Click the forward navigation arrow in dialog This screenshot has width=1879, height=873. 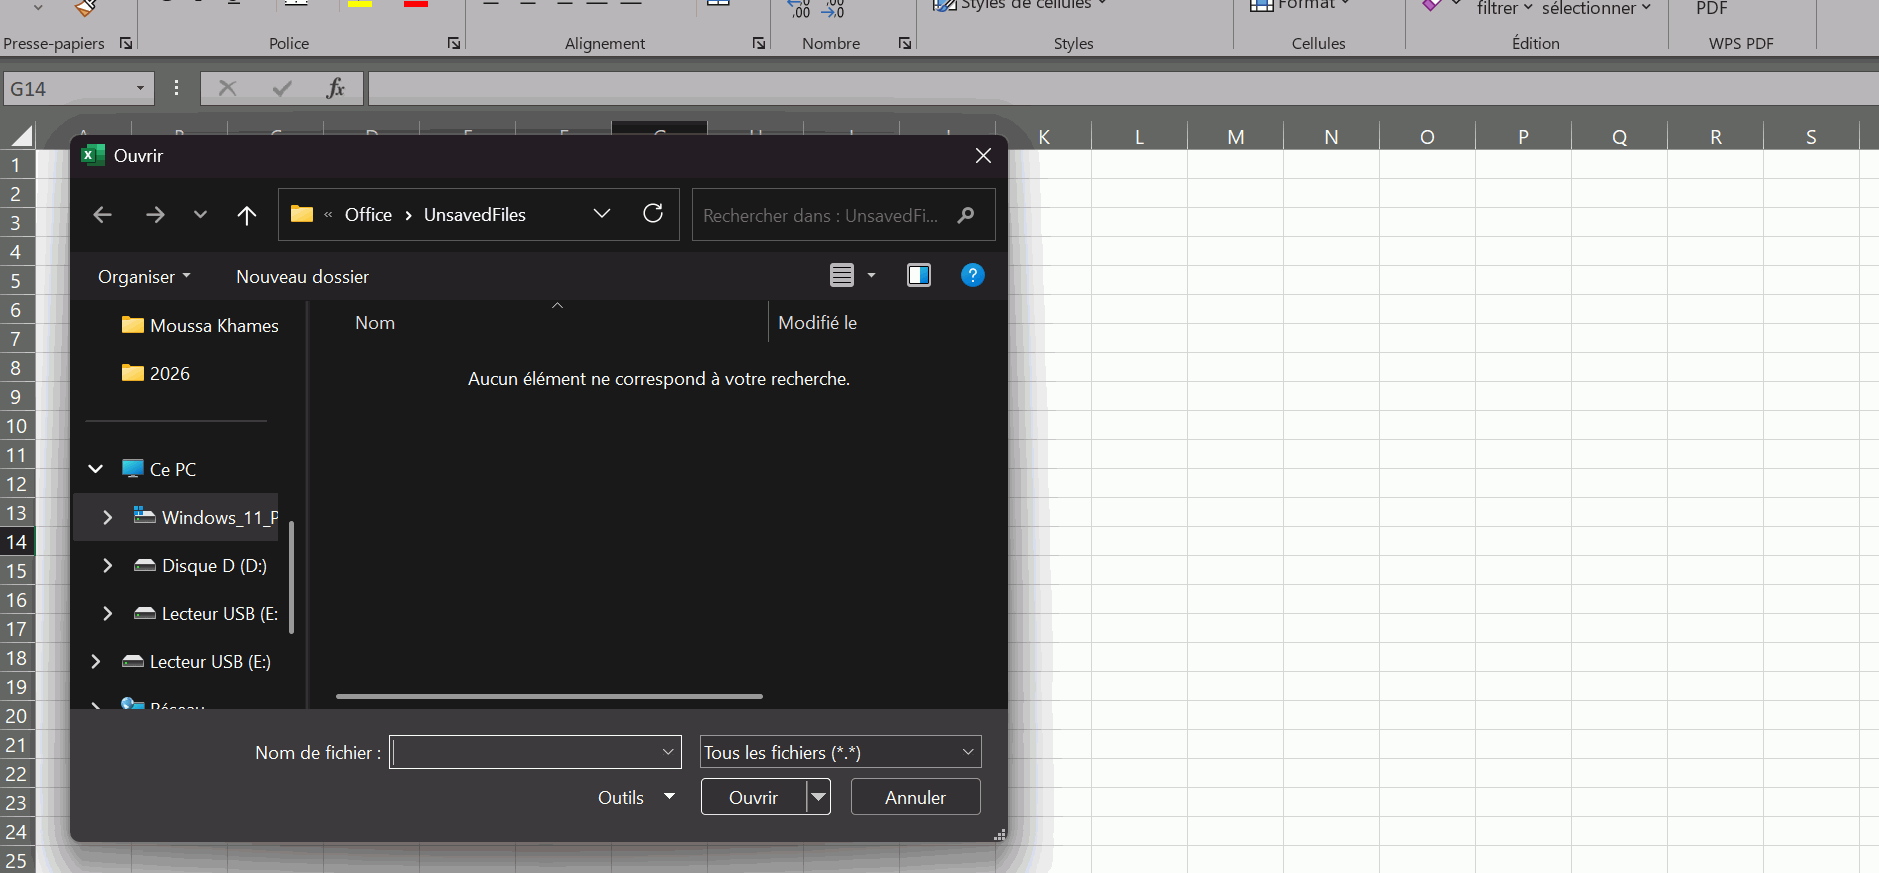(x=155, y=215)
